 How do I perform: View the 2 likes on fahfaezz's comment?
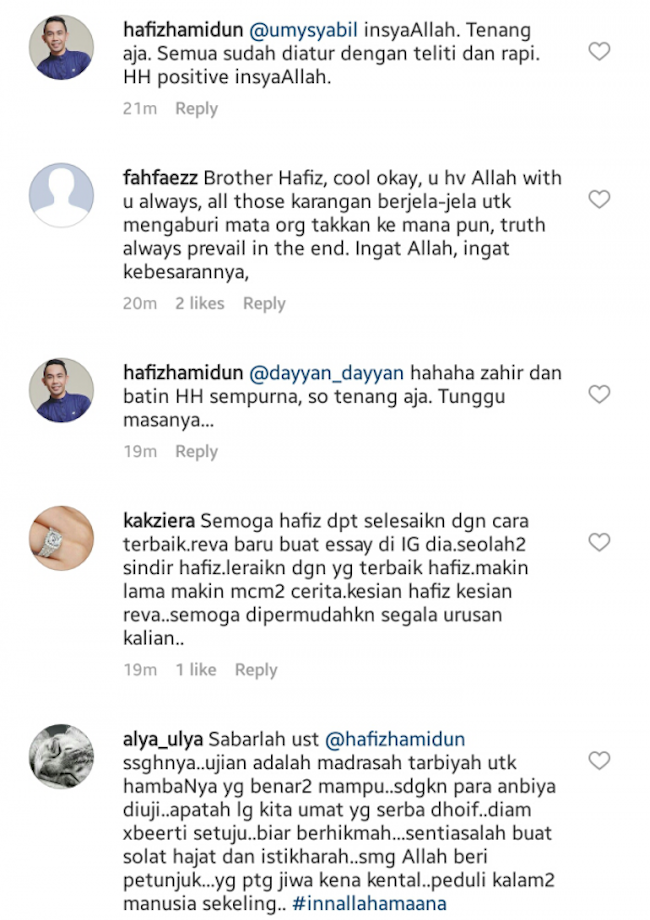[199, 303]
